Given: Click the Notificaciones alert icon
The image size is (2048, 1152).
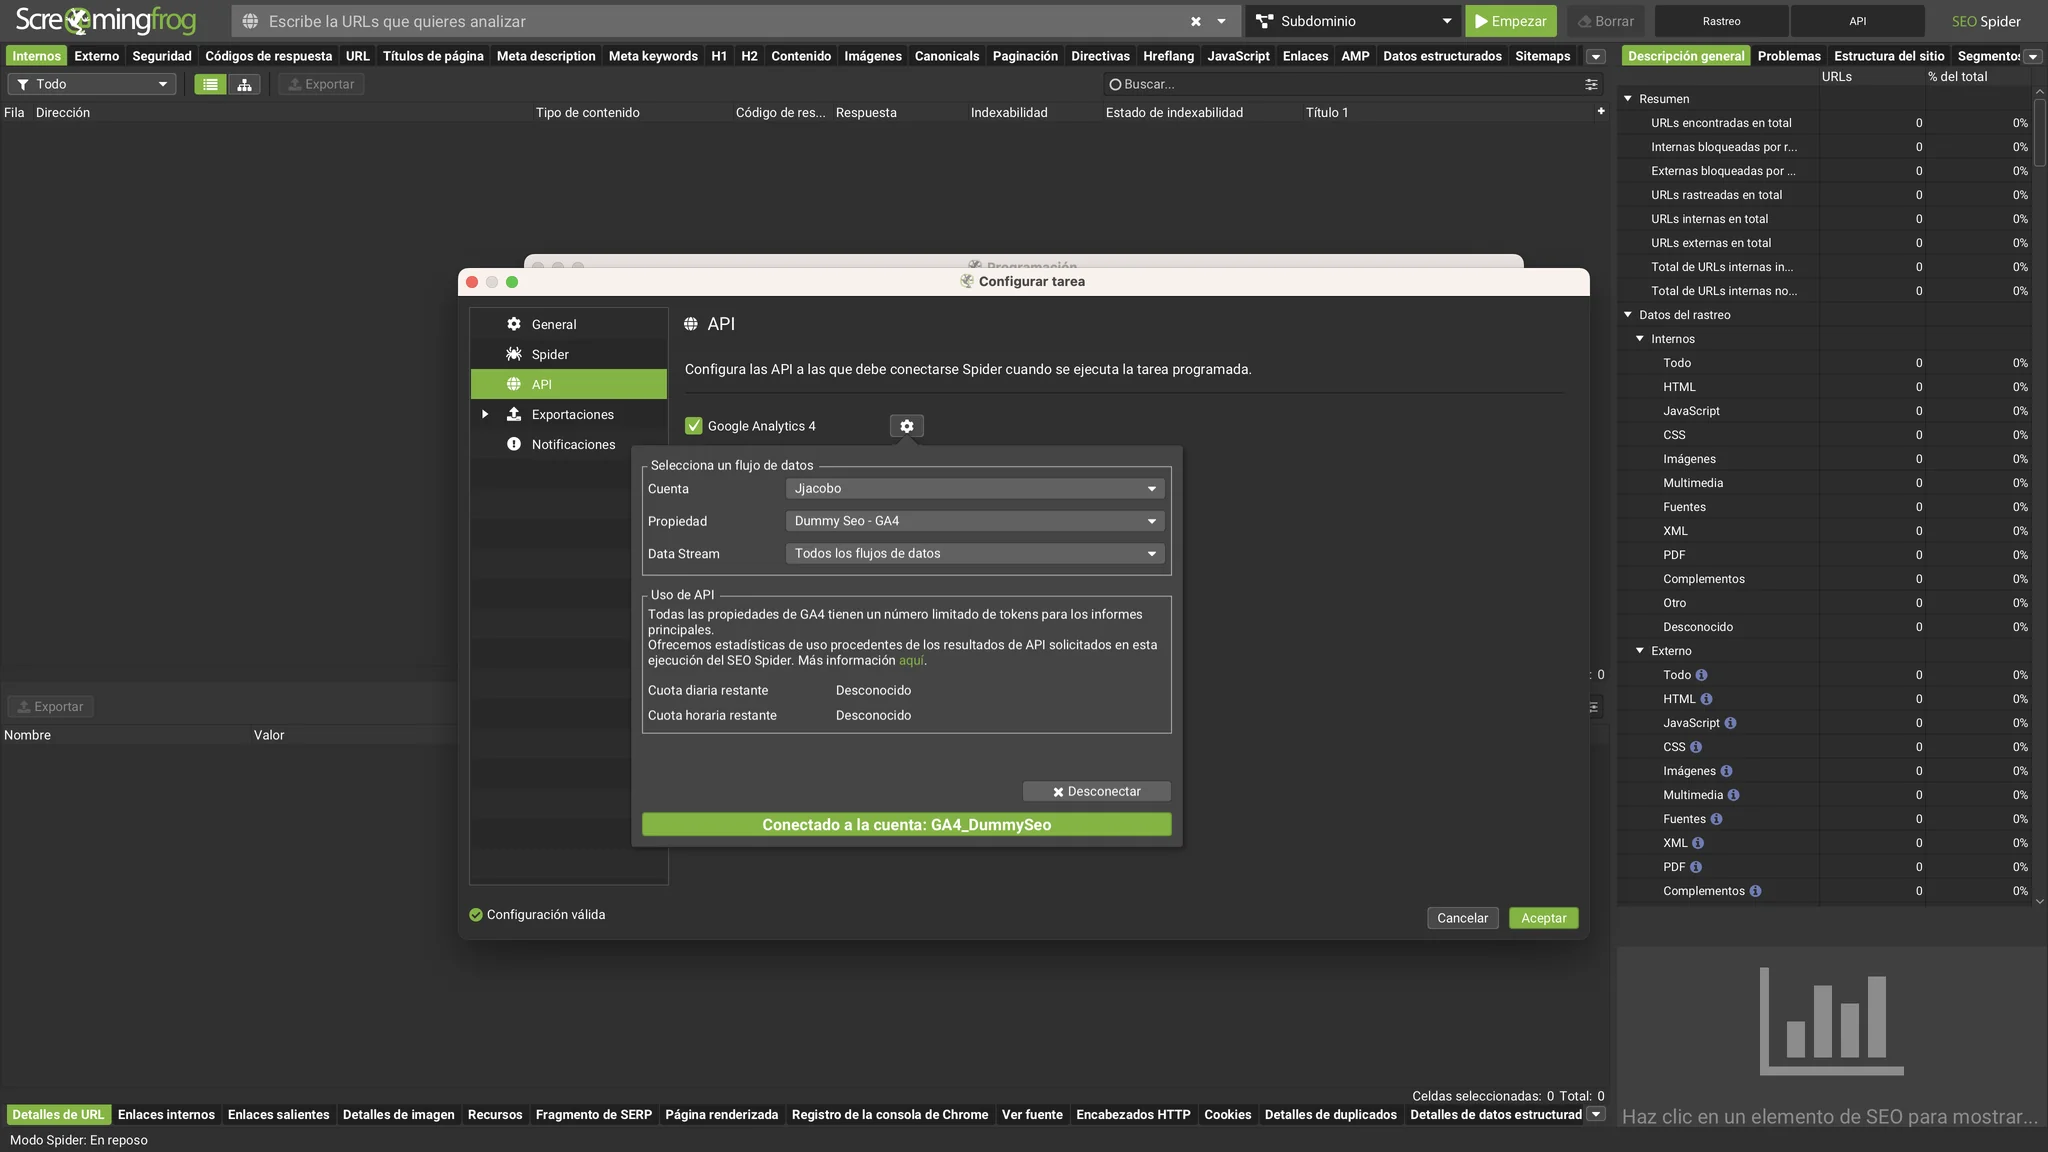Looking at the screenshot, I should click(514, 444).
